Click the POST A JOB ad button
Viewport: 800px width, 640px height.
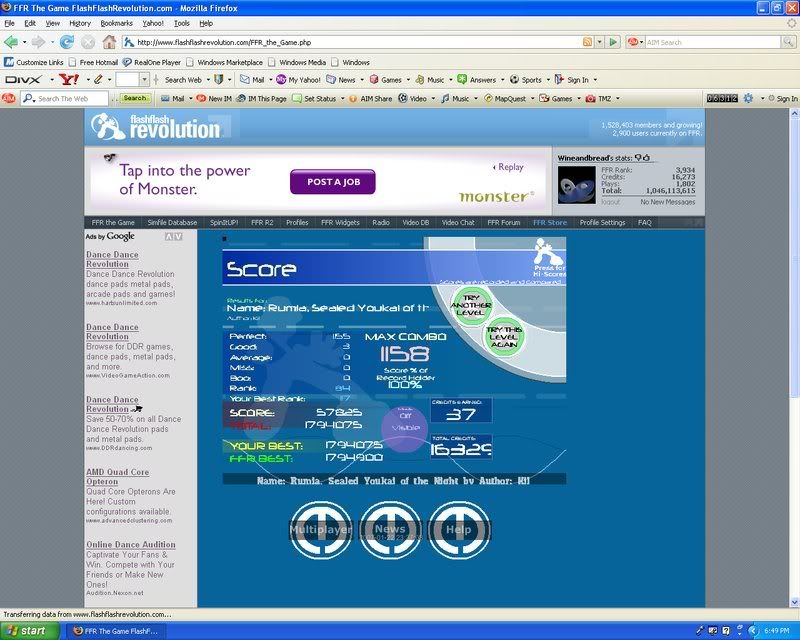tap(332, 182)
